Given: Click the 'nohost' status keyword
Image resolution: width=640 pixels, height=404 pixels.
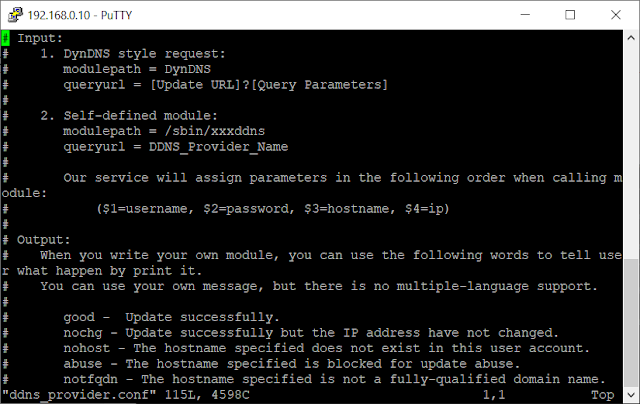Looking at the screenshot, I should click(87, 348).
